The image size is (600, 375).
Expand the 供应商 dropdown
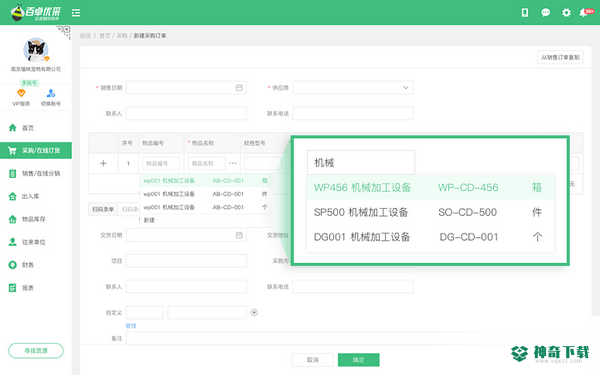coord(353,88)
